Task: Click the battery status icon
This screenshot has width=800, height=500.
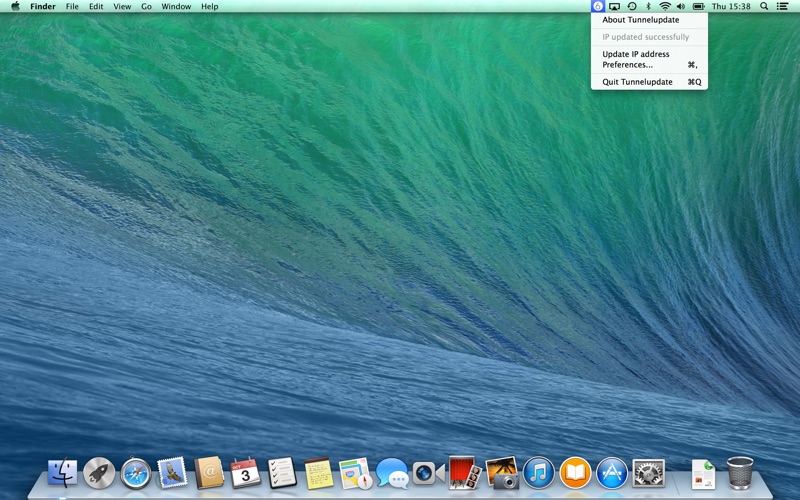Action: point(698,6)
